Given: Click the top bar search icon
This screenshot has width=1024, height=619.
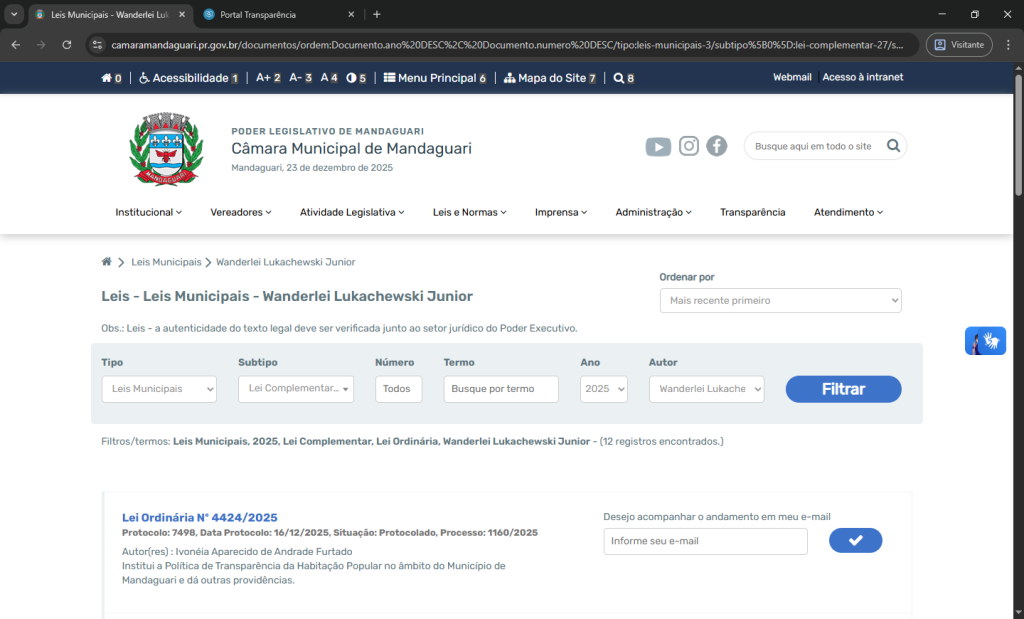Looking at the screenshot, I should 619,78.
